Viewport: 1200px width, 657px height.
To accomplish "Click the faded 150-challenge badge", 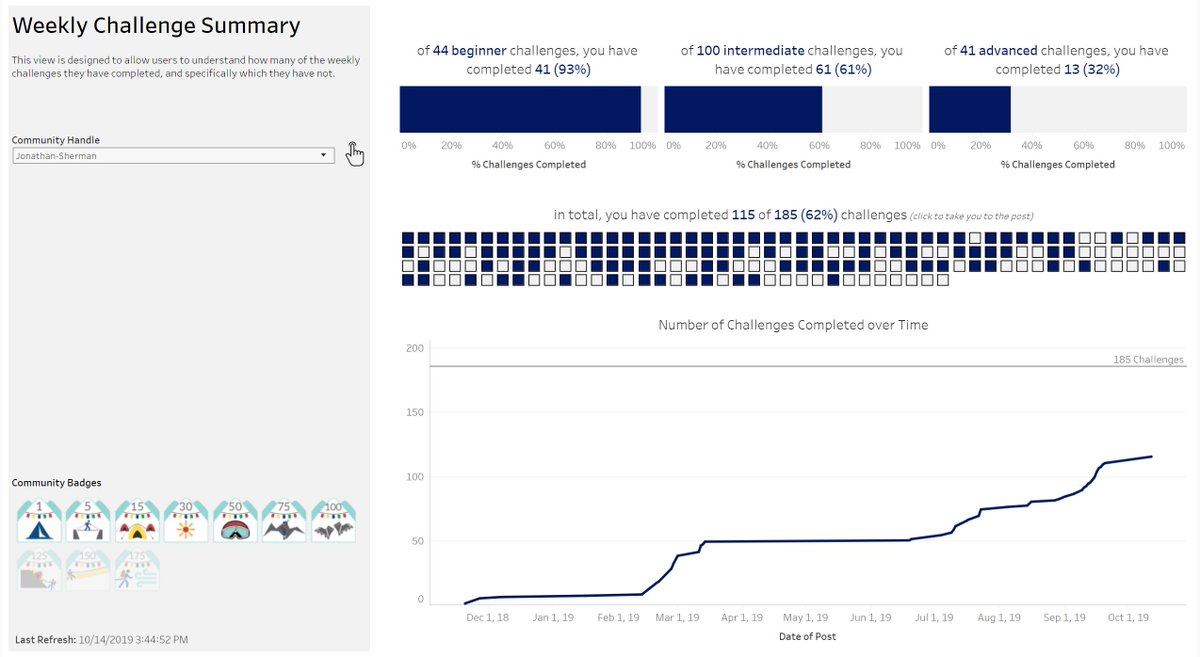I will point(87,570).
